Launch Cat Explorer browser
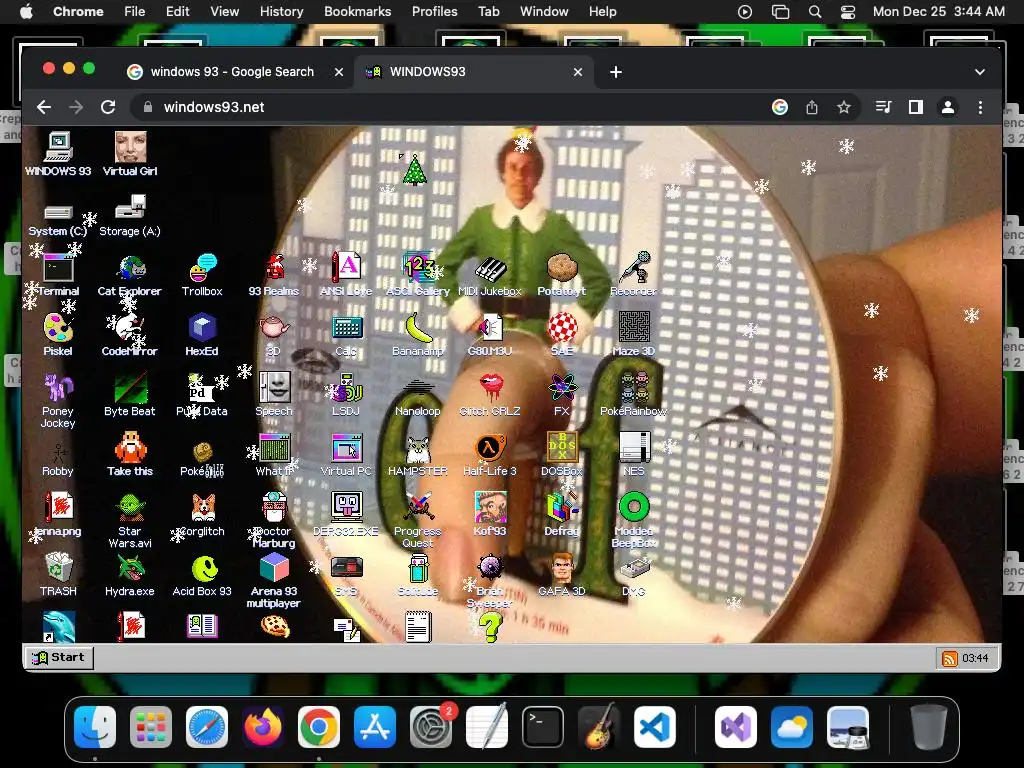The width and height of the screenshot is (1024, 768). tap(130, 275)
